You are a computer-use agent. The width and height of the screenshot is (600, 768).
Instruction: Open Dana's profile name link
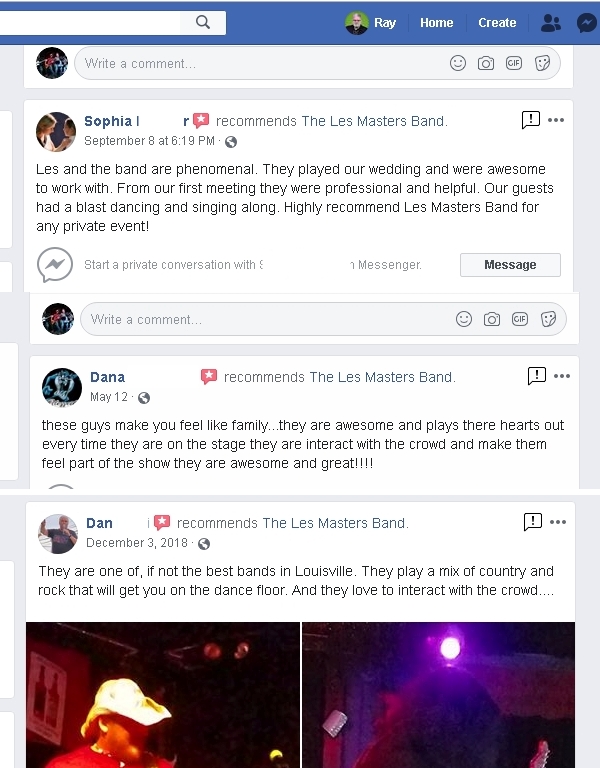(108, 377)
